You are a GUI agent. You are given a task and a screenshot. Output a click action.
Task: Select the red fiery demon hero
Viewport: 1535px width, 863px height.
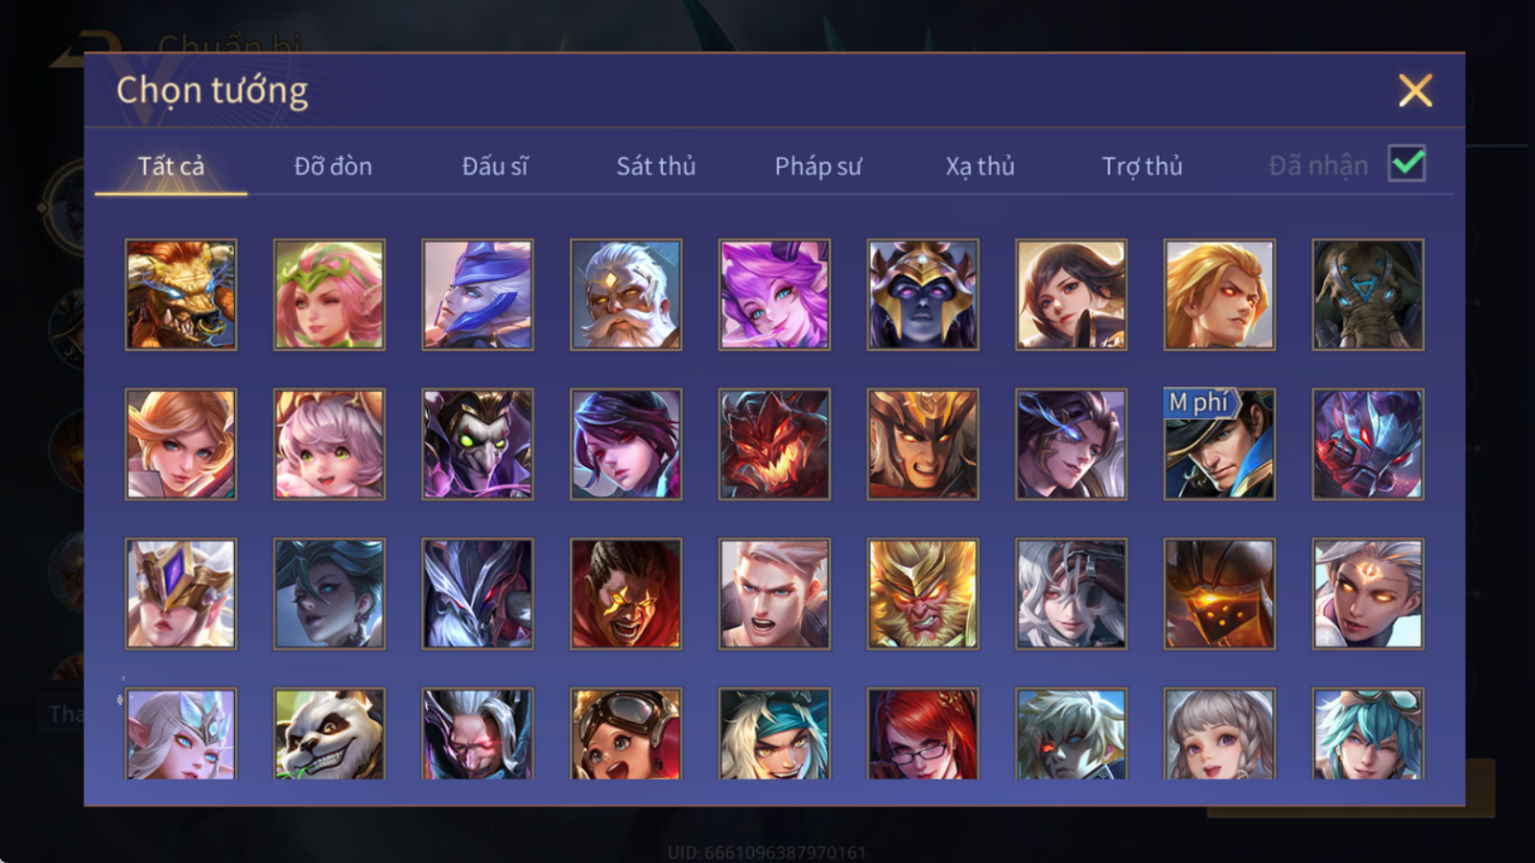pos(774,444)
